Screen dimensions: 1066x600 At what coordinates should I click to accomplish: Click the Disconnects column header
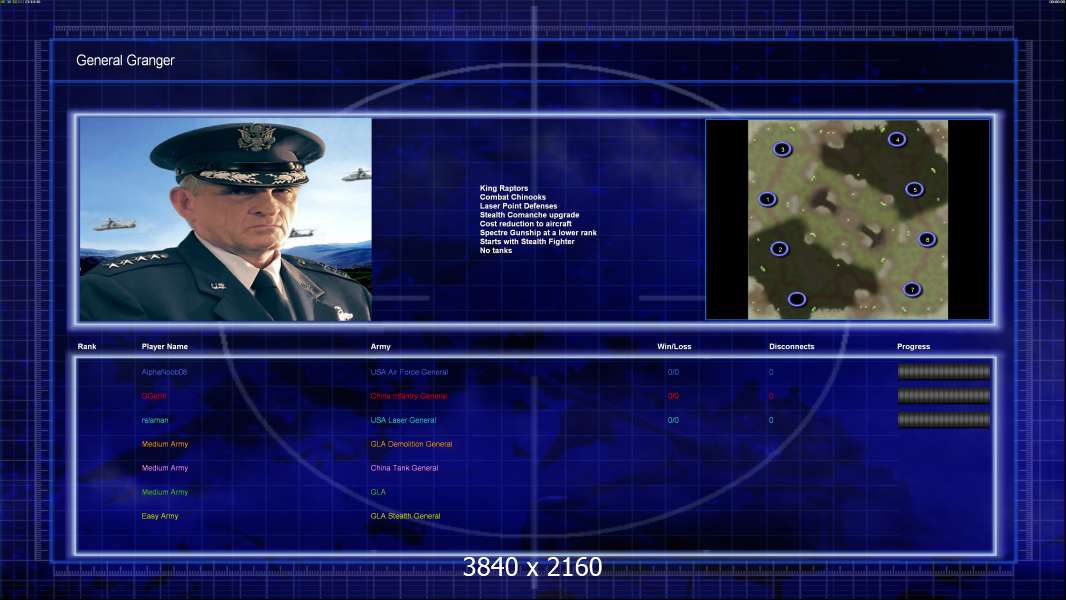pyautogui.click(x=791, y=347)
